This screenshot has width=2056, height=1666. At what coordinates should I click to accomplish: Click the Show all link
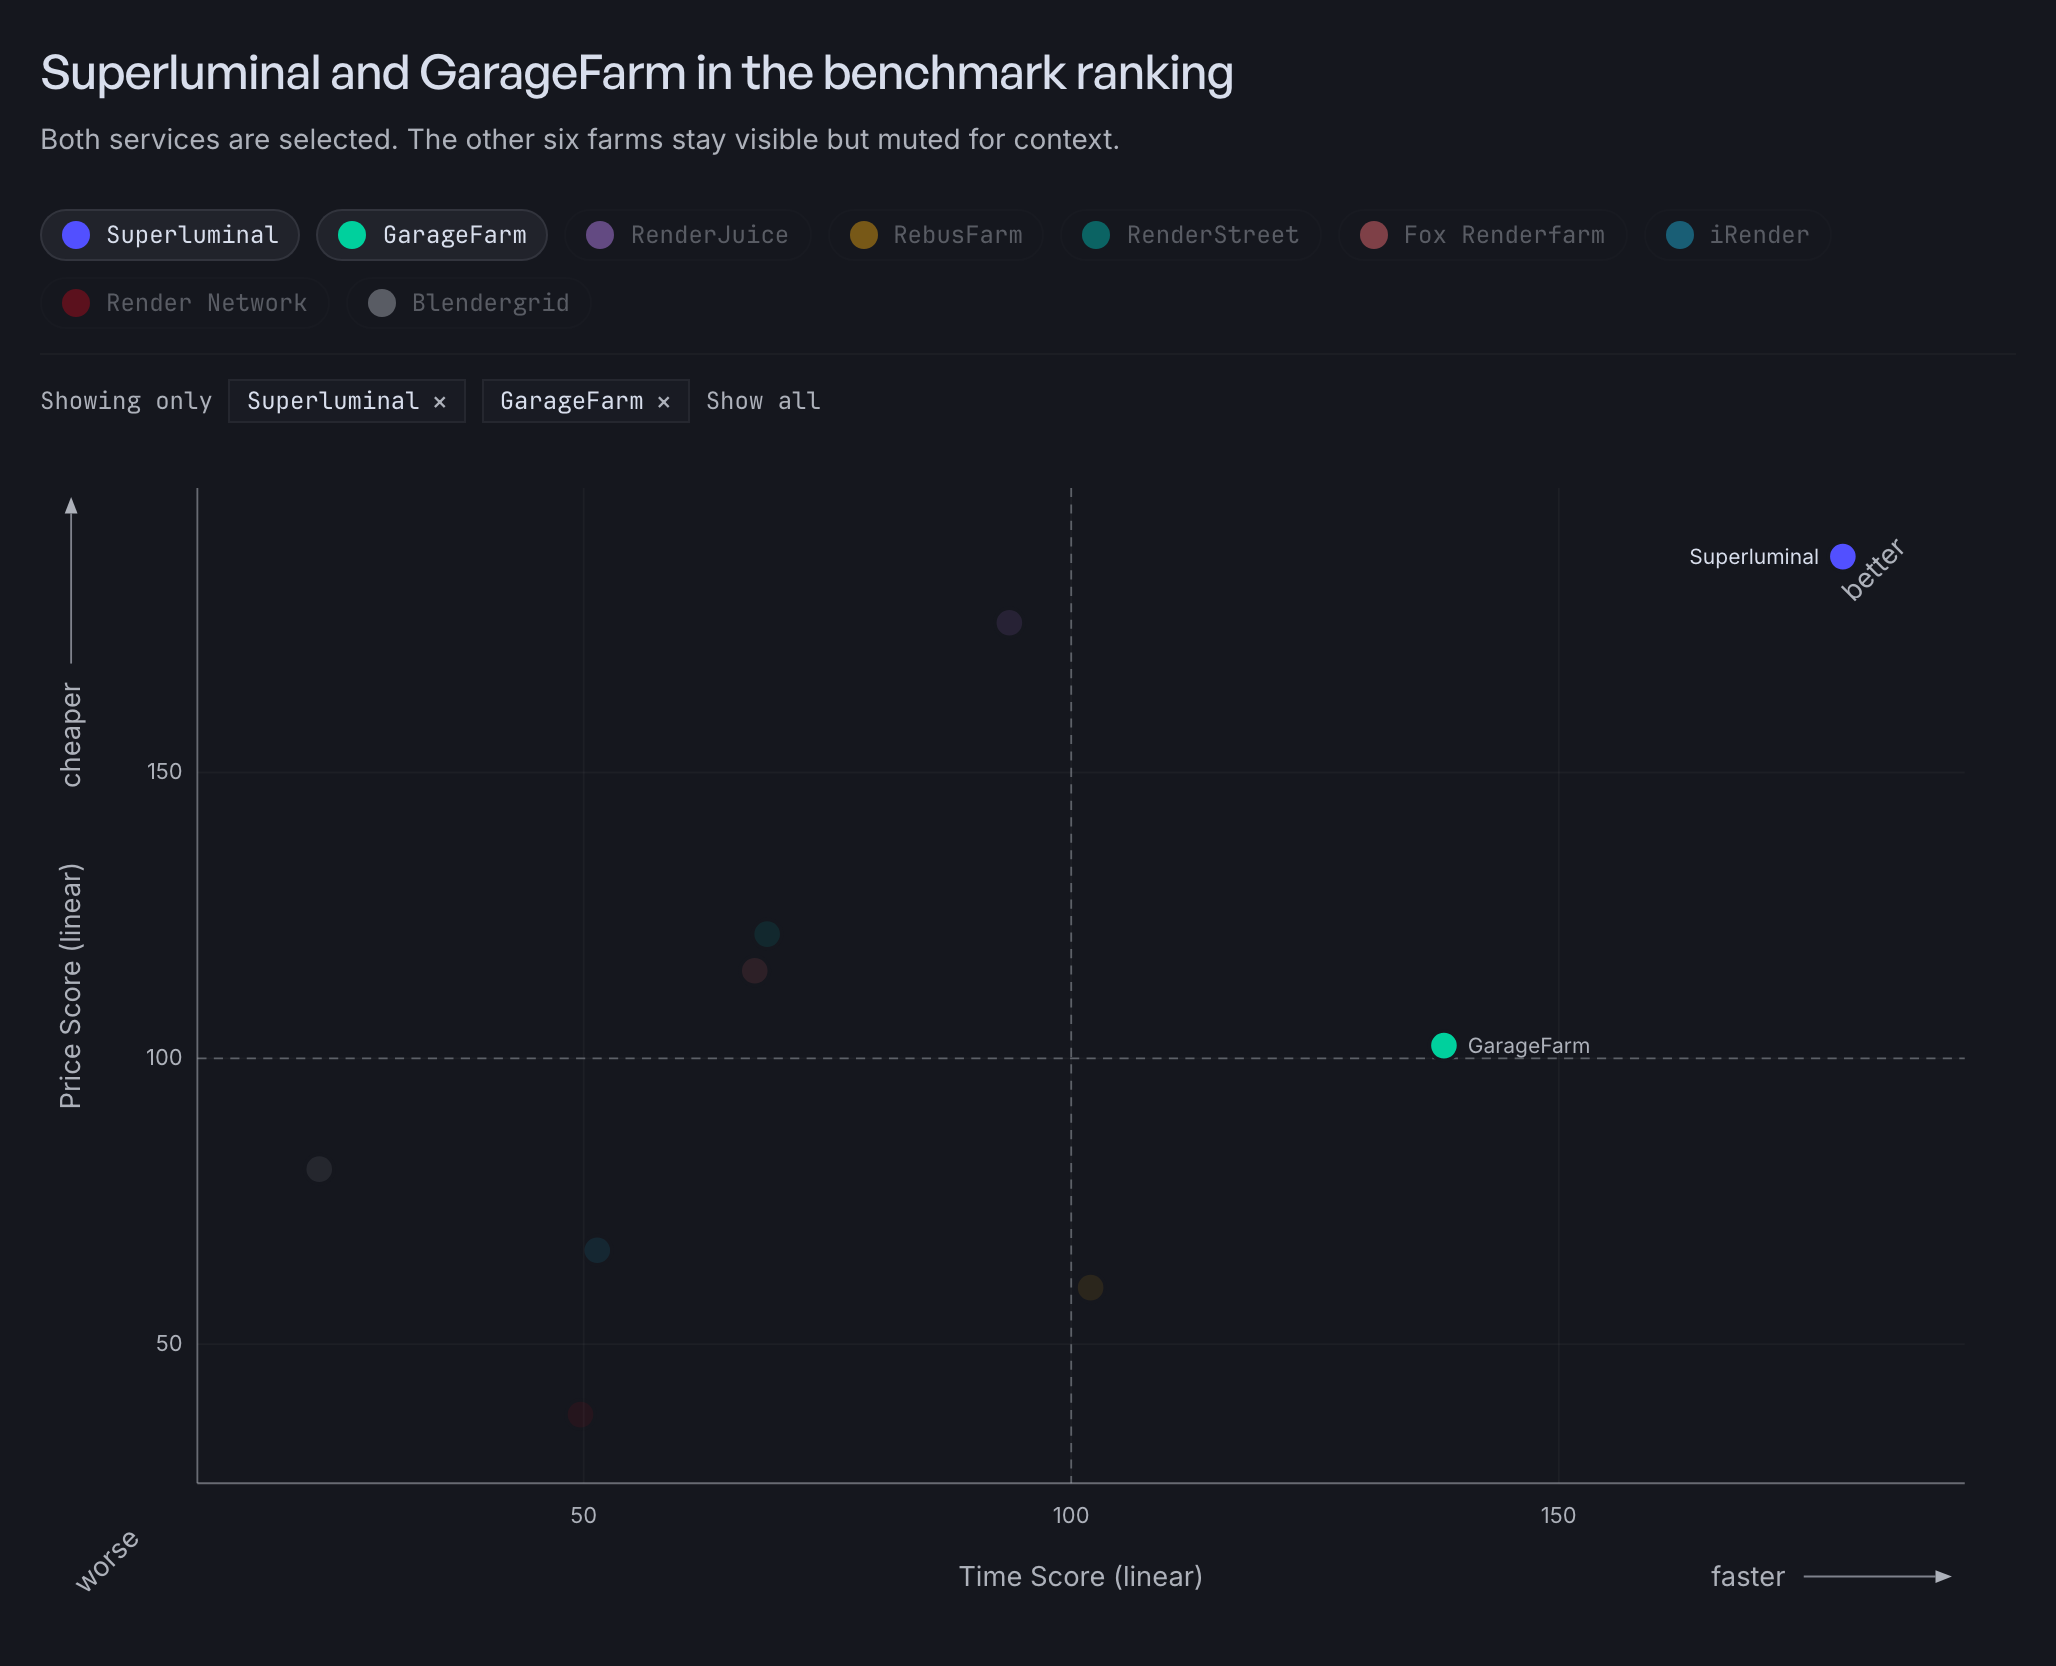[x=763, y=401]
